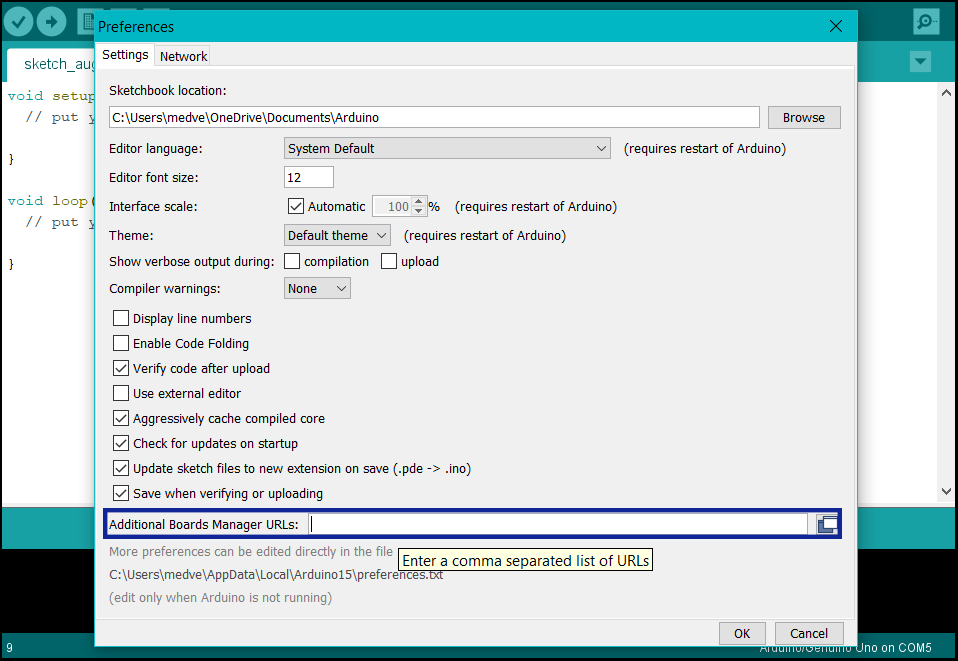This screenshot has height=661, width=958.
Task: Toggle Enable Code Folding checkbox
Action: click(121, 344)
